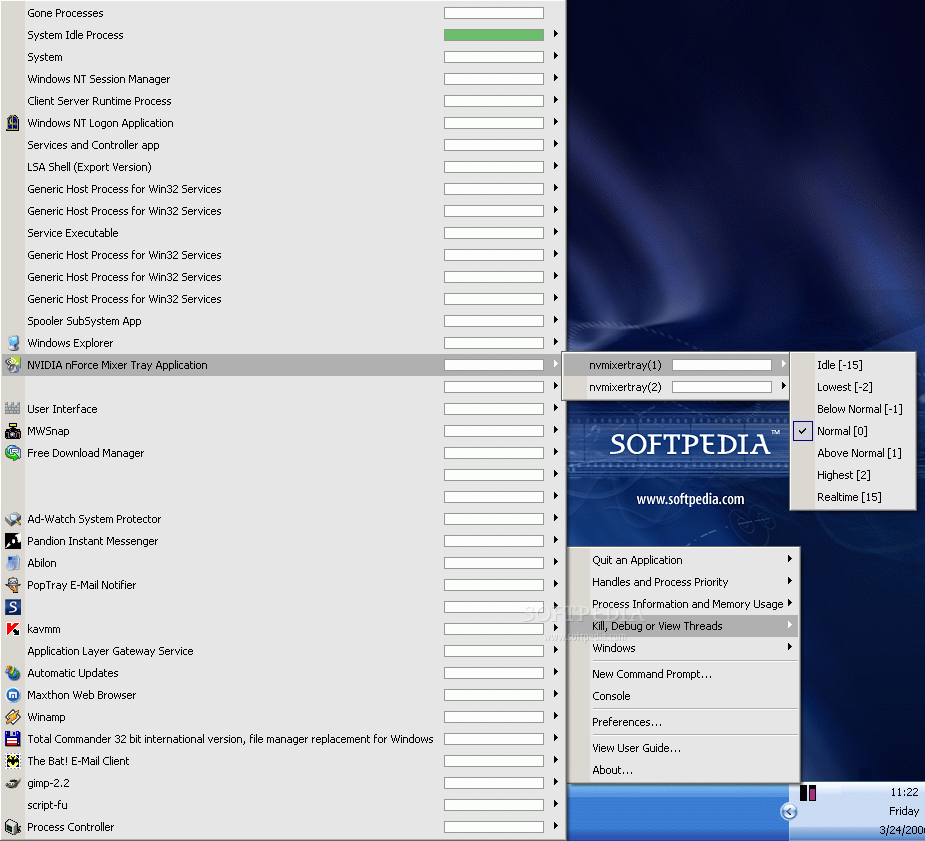The image size is (925, 841).
Task: Click the Abilon icon
Action: tap(12, 563)
